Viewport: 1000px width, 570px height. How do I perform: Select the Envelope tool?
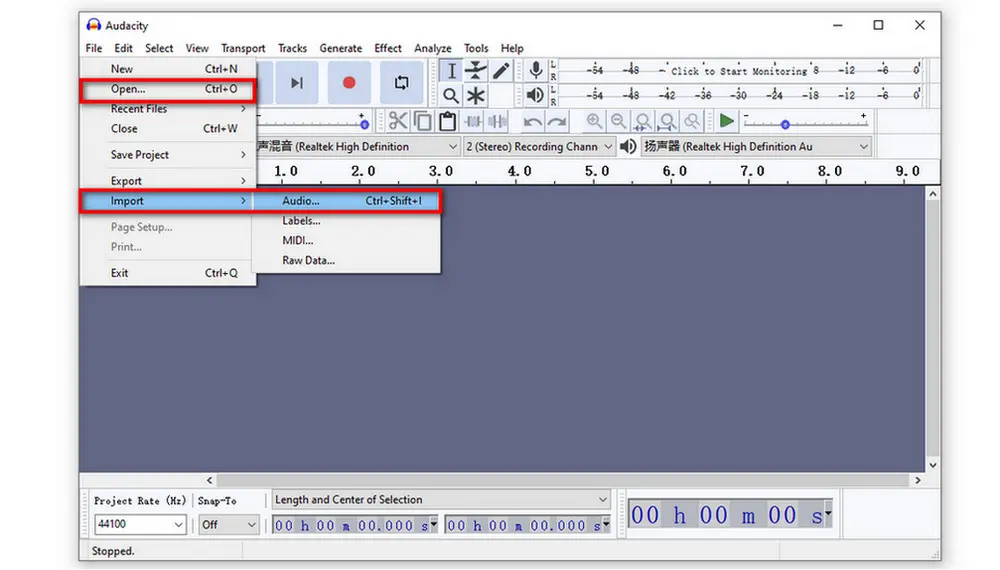(476, 71)
